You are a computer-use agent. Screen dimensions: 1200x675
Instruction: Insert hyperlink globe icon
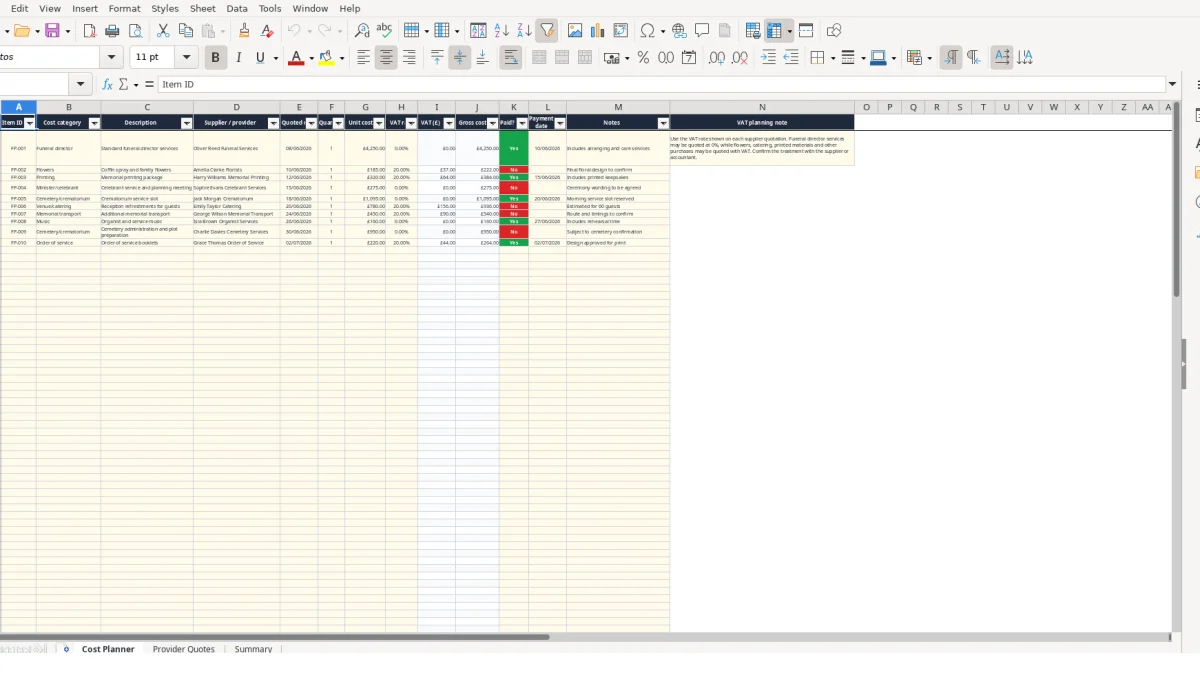(679, 31)
